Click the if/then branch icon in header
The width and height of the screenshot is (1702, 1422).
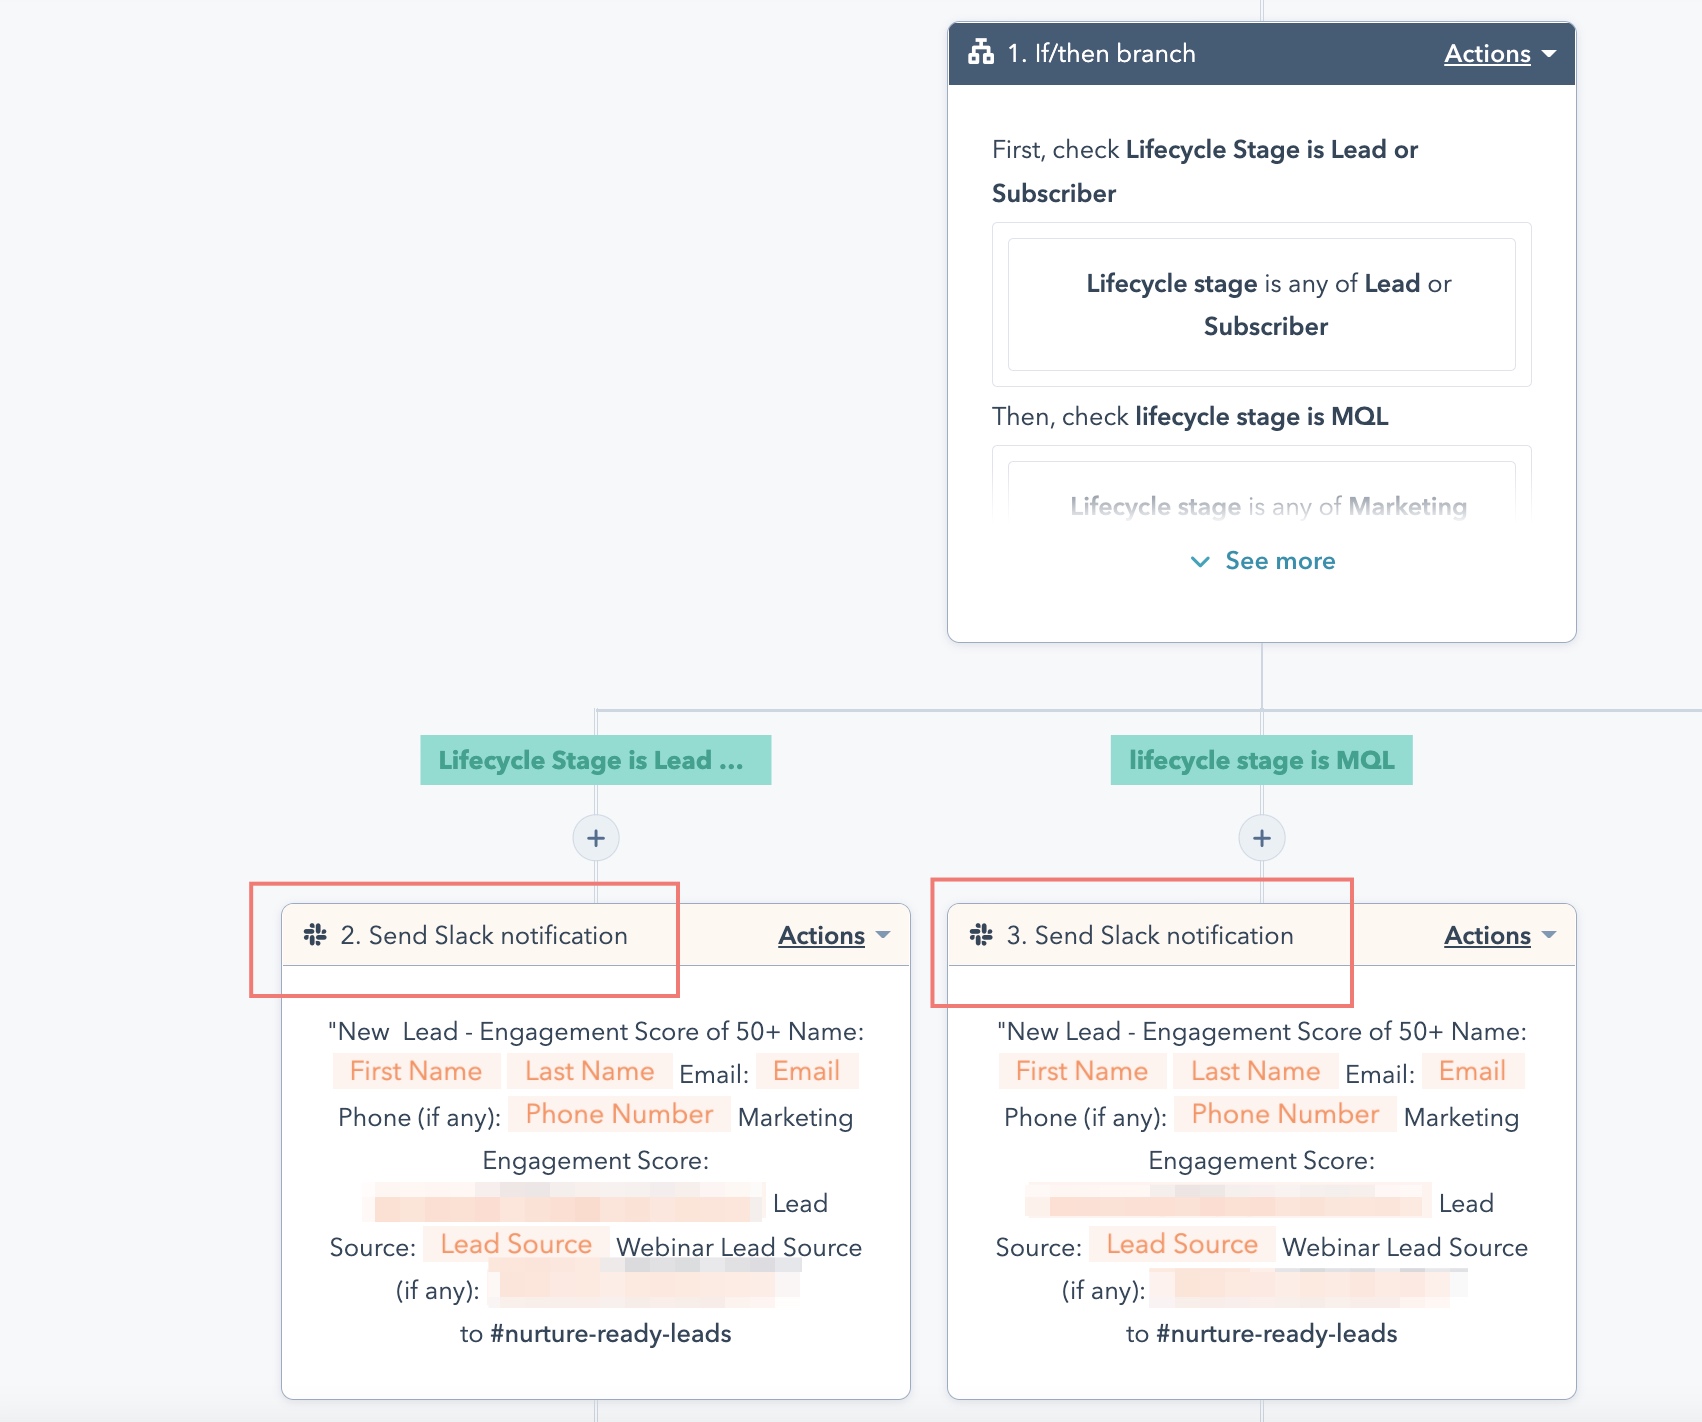pyautogui.click(x=981, y=53)
